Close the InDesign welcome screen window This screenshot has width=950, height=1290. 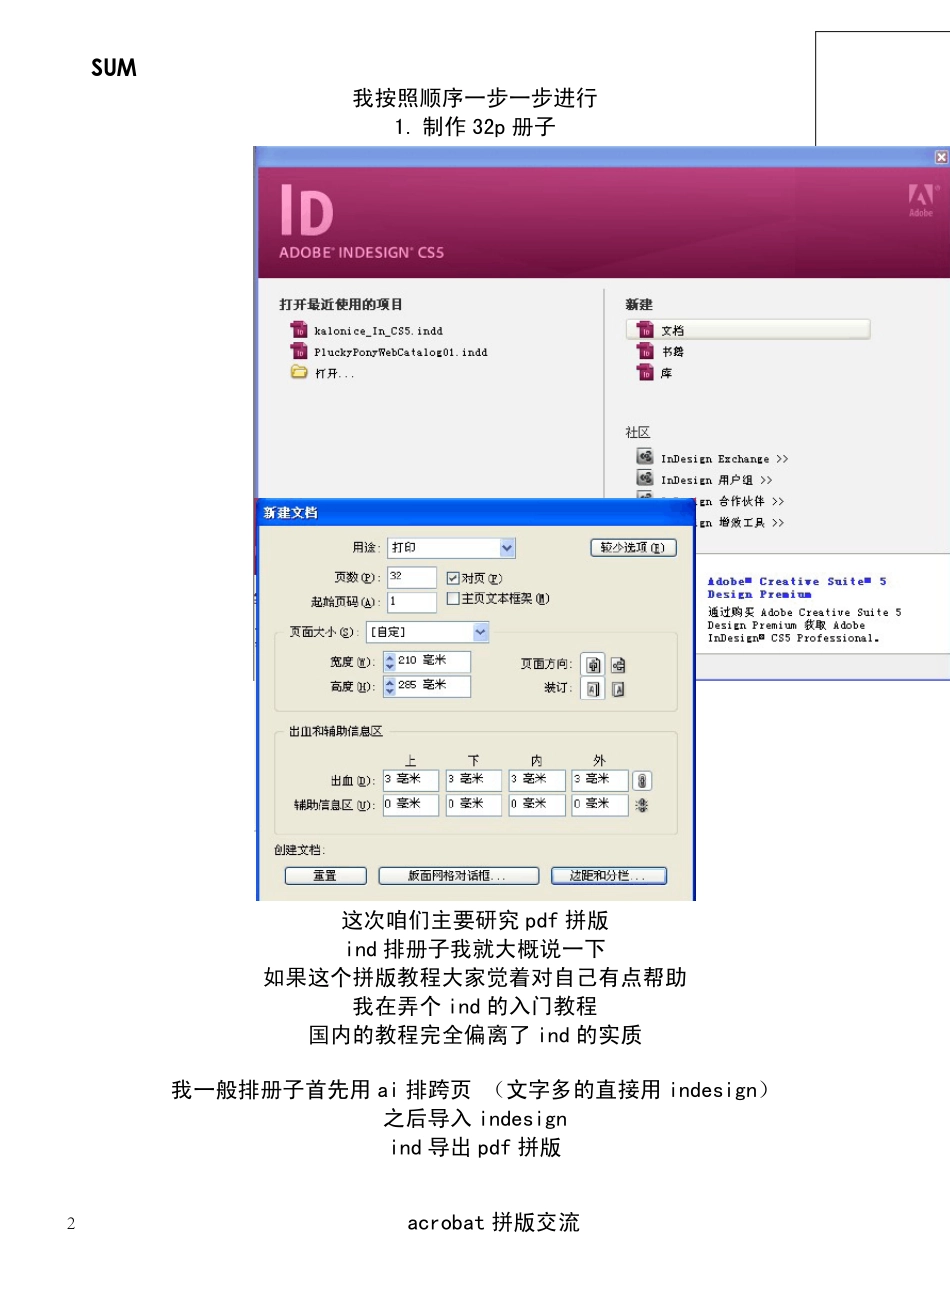click(941, 157)
